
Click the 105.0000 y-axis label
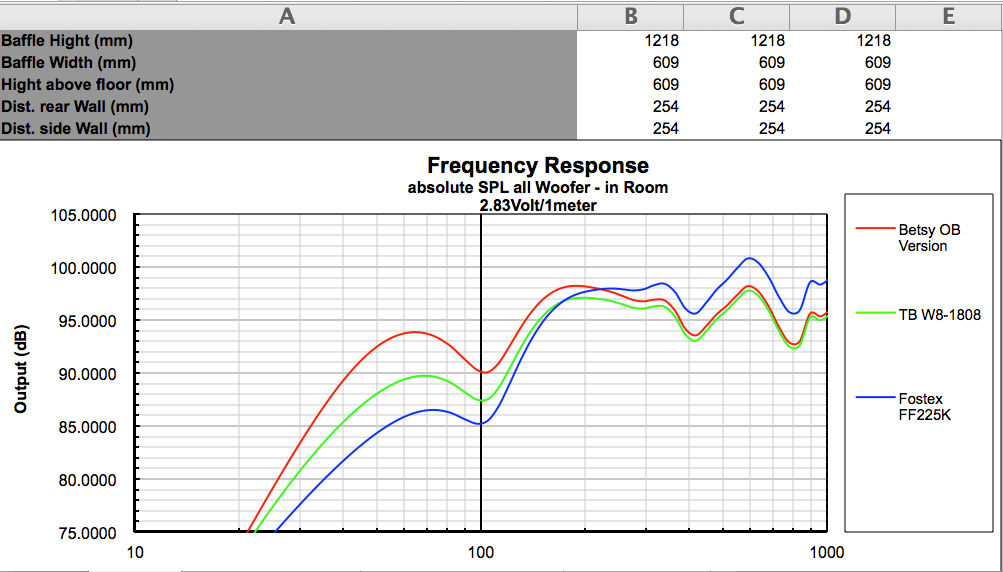click(x=83, y=216)
